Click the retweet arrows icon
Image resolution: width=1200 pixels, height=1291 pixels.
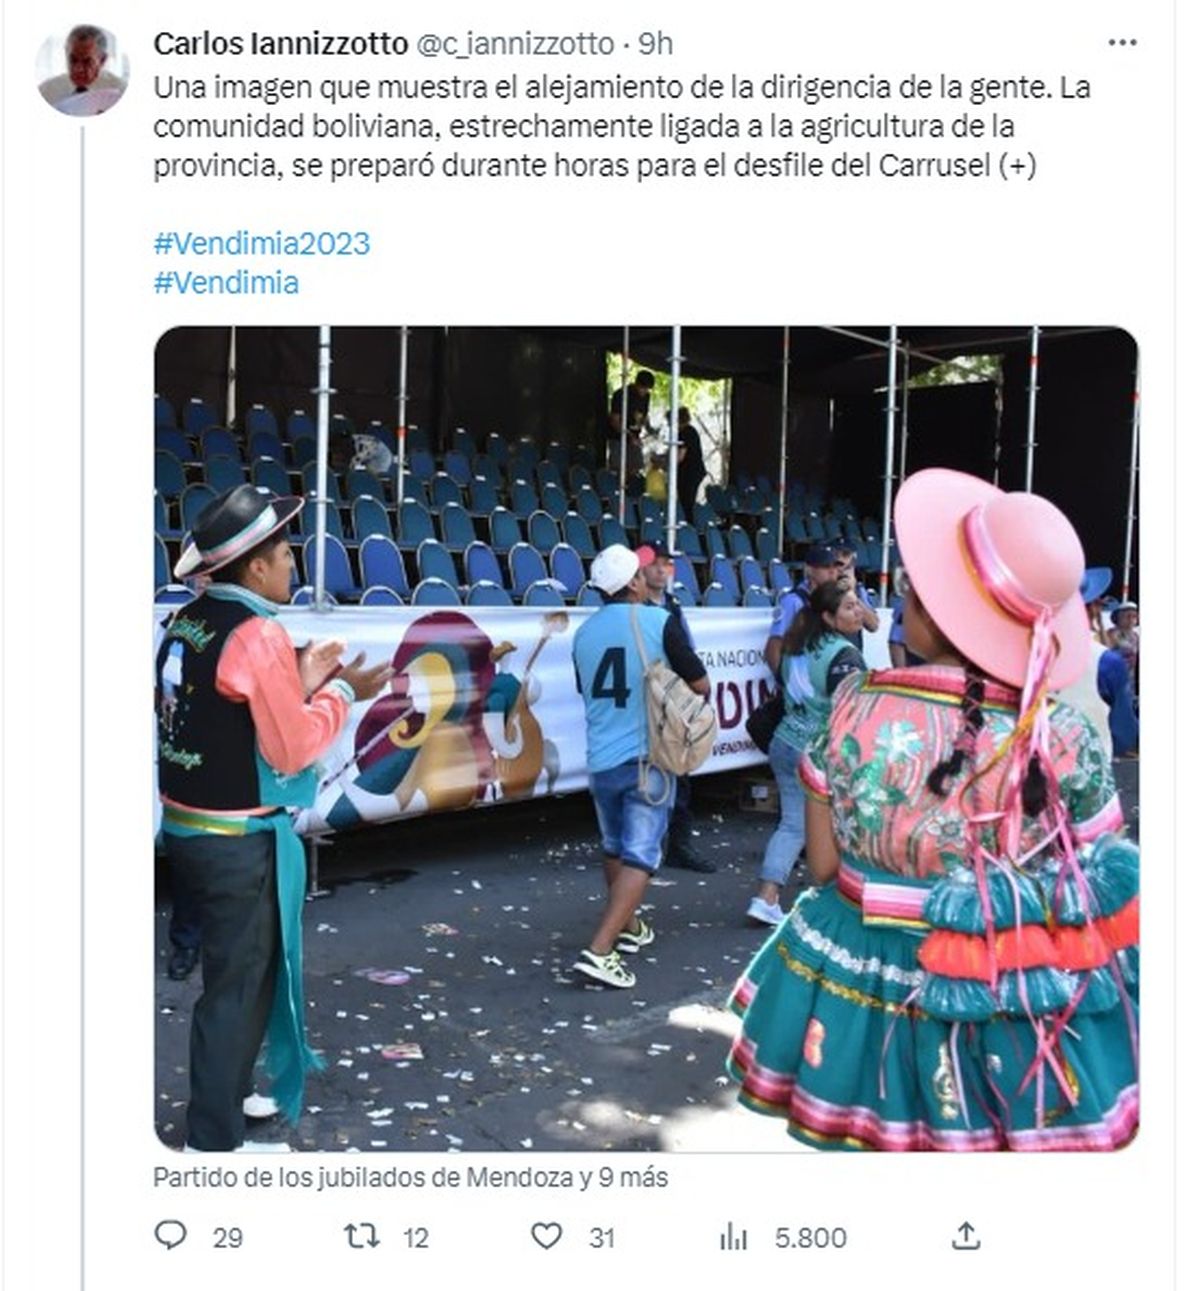(x=361, y=1237)
